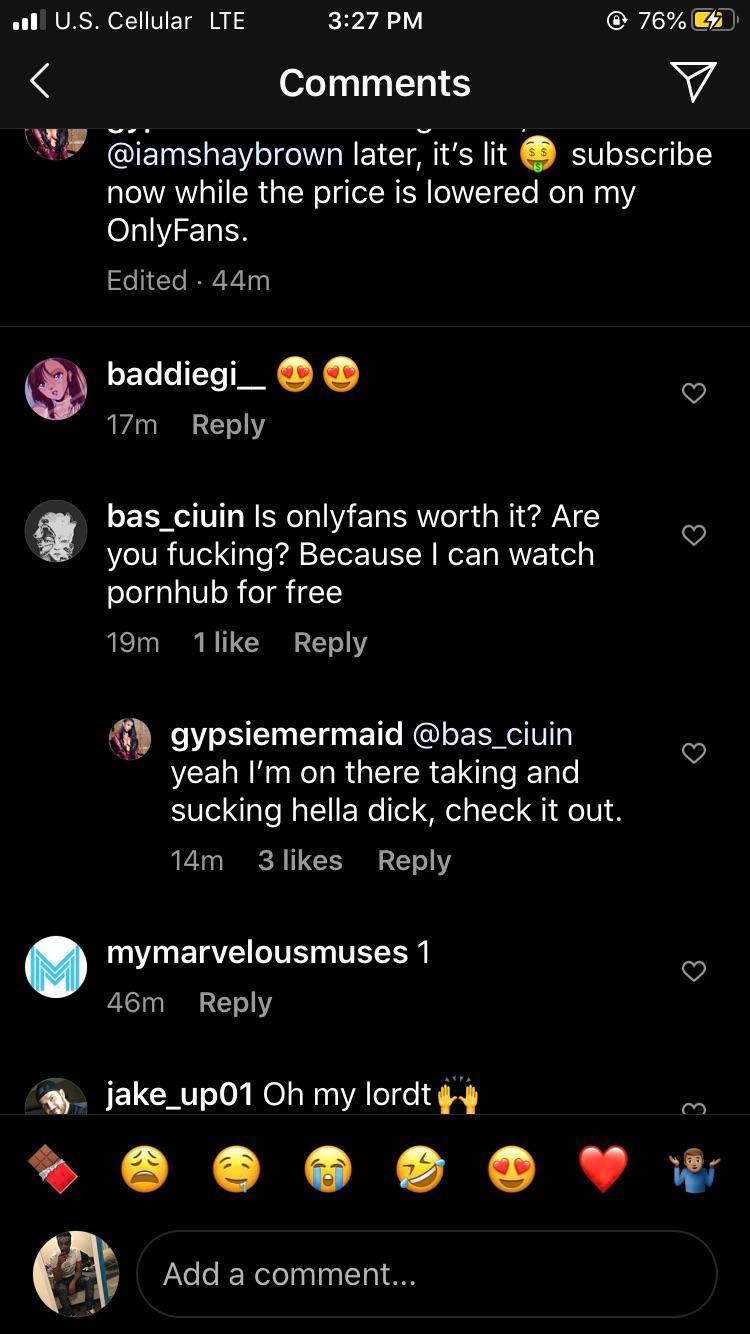This screenshot has width=750, height=1334.
Task: Like baddiegi__'s comment with heart
Action: pos(693,393)
